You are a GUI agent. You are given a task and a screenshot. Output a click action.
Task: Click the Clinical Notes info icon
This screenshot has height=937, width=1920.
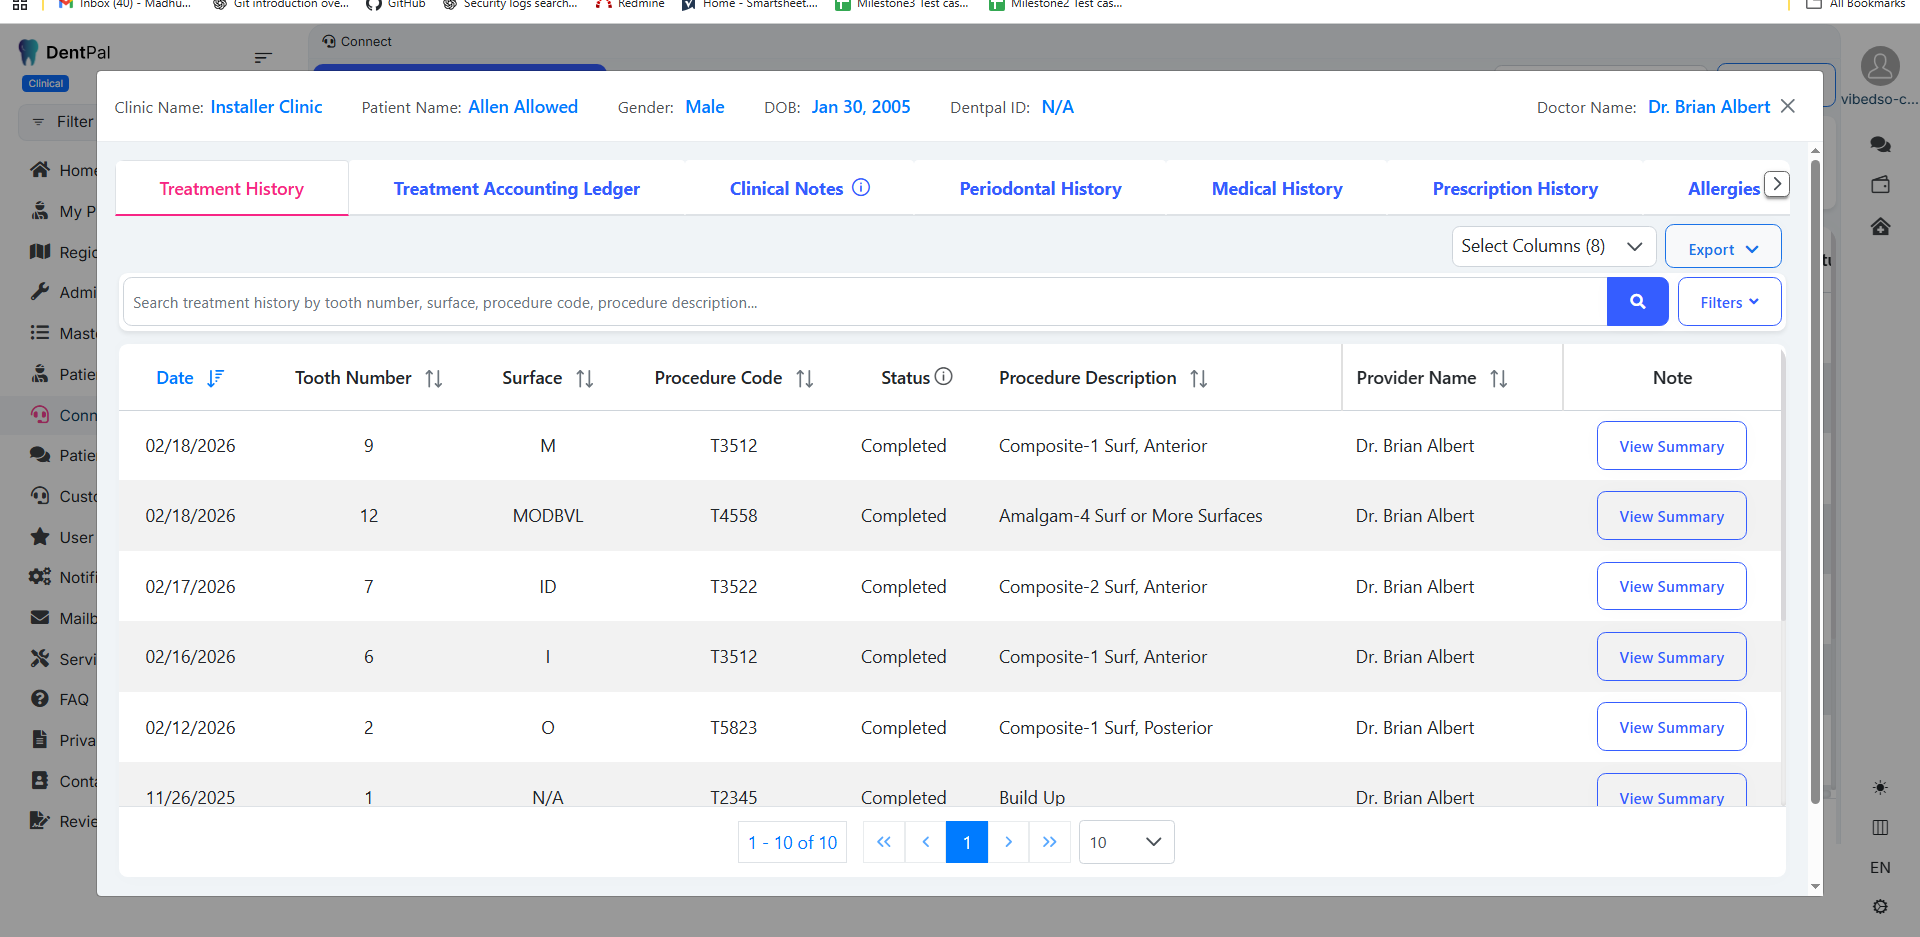(x=861, y=188)
